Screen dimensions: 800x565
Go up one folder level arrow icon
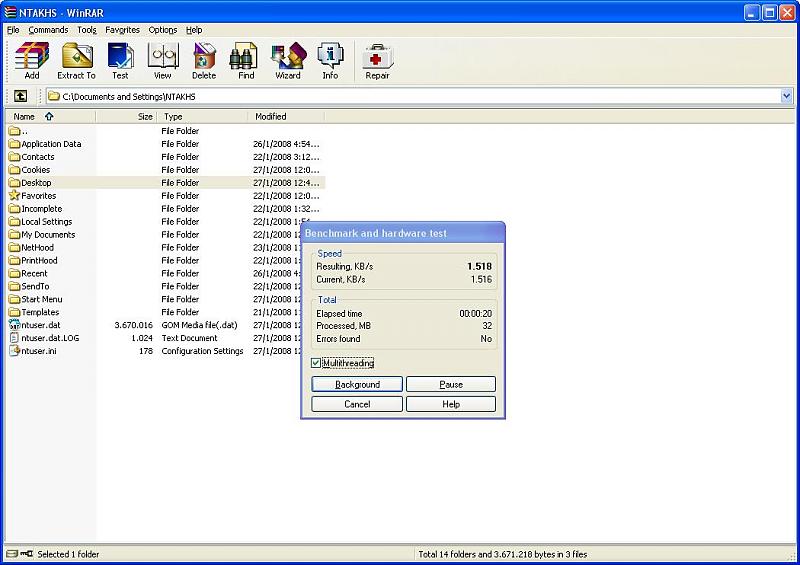(20, 96)
